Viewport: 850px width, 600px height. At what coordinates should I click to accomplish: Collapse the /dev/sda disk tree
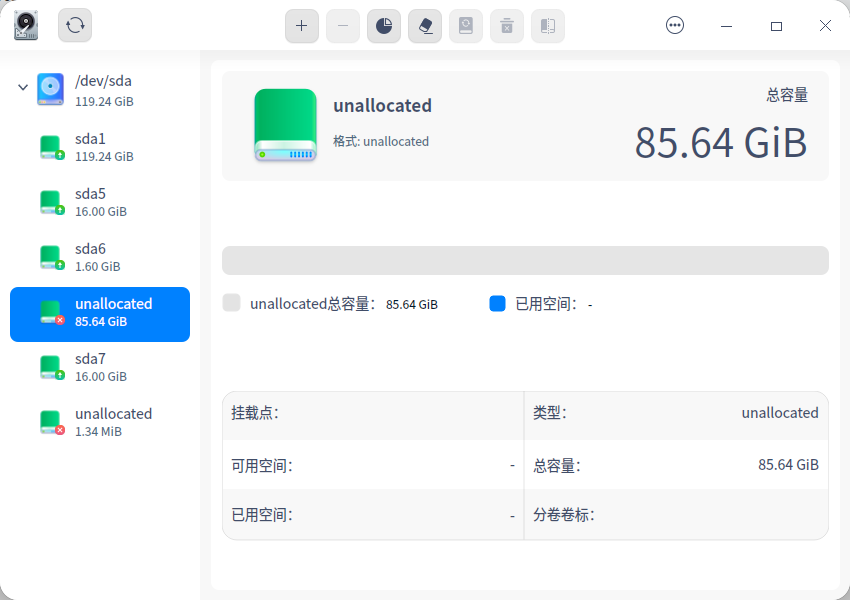pyautogui.click(x=22, y=87)
